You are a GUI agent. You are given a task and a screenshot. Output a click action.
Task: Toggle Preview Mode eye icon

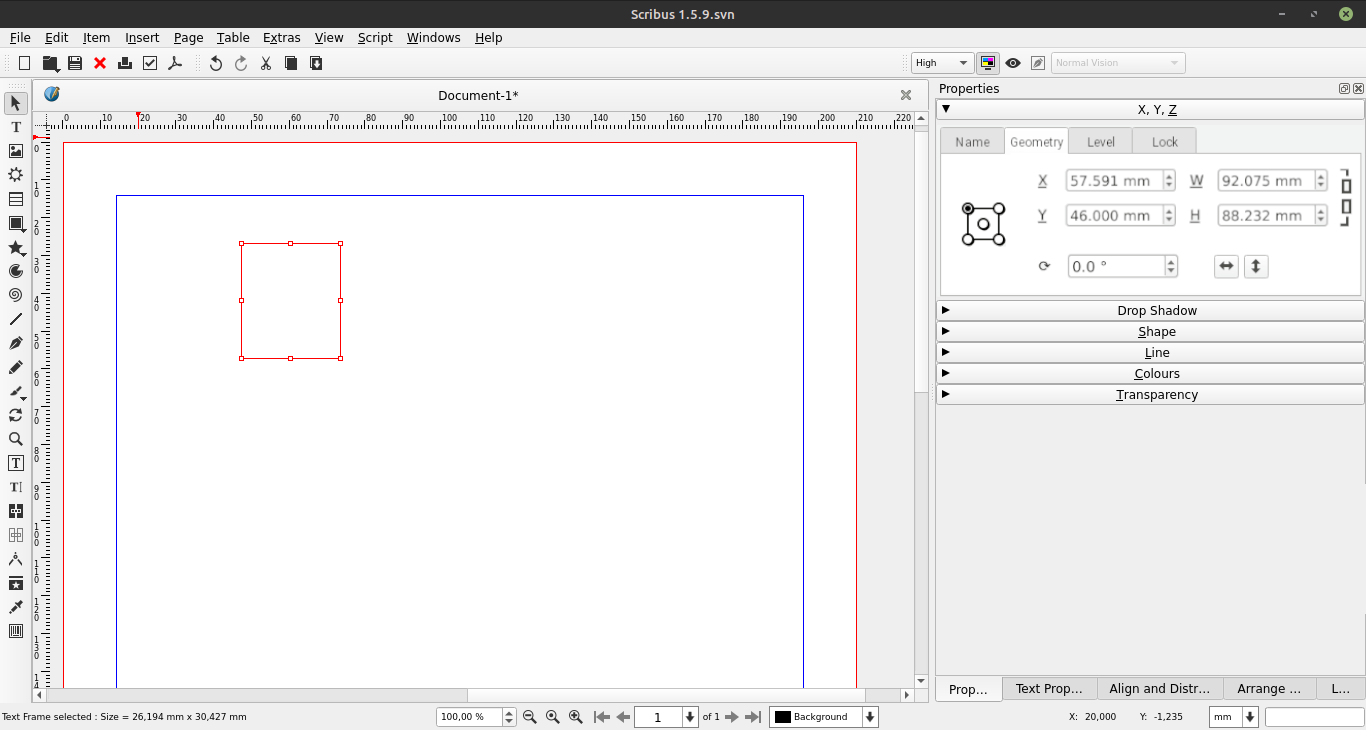pos(1013,63)
